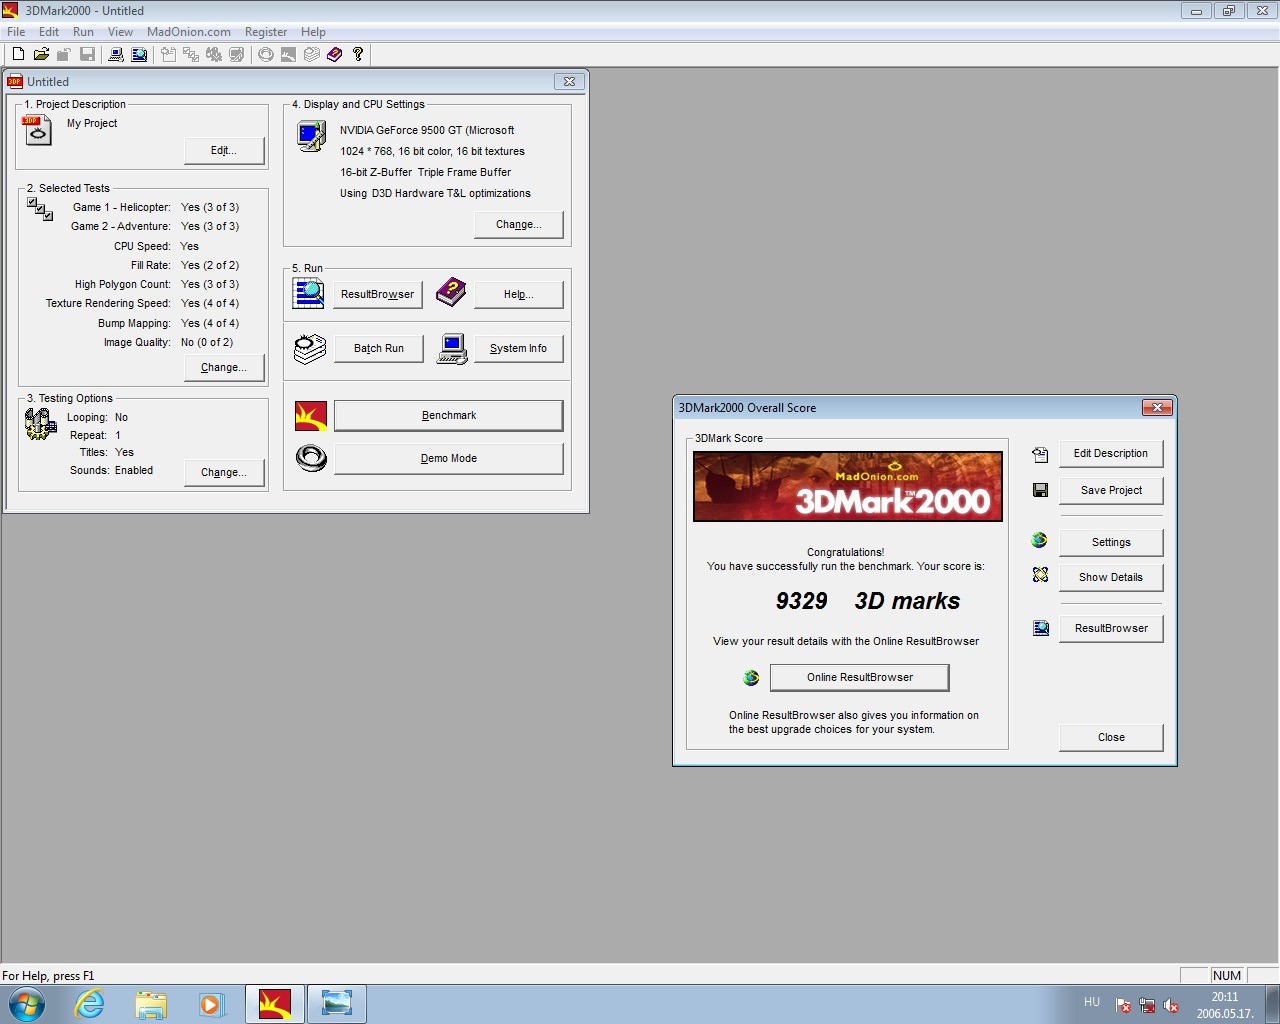Click the purple Help book icon beside the Help button
The height and width of the screenshot is (1024, 1280).
pos(451,293)
